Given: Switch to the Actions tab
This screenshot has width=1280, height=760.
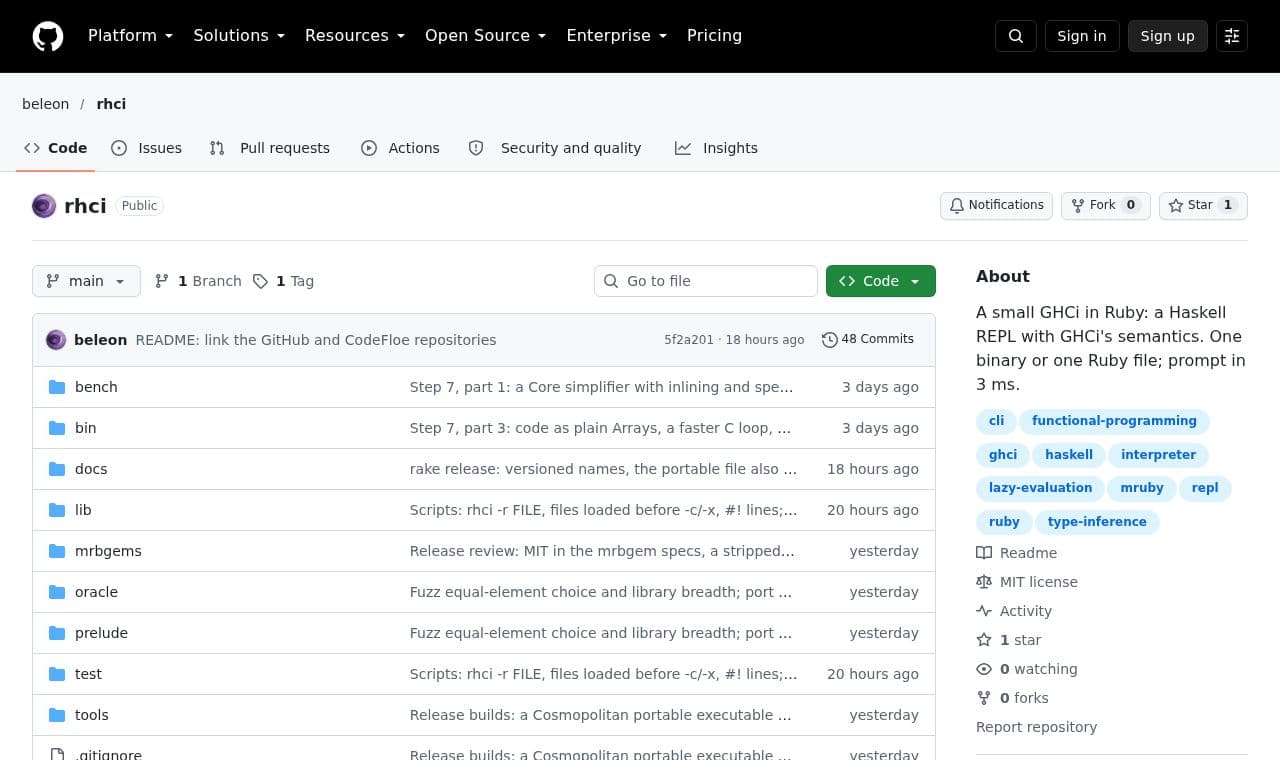Looking at the screenshot, I should [x=400, y=148].
